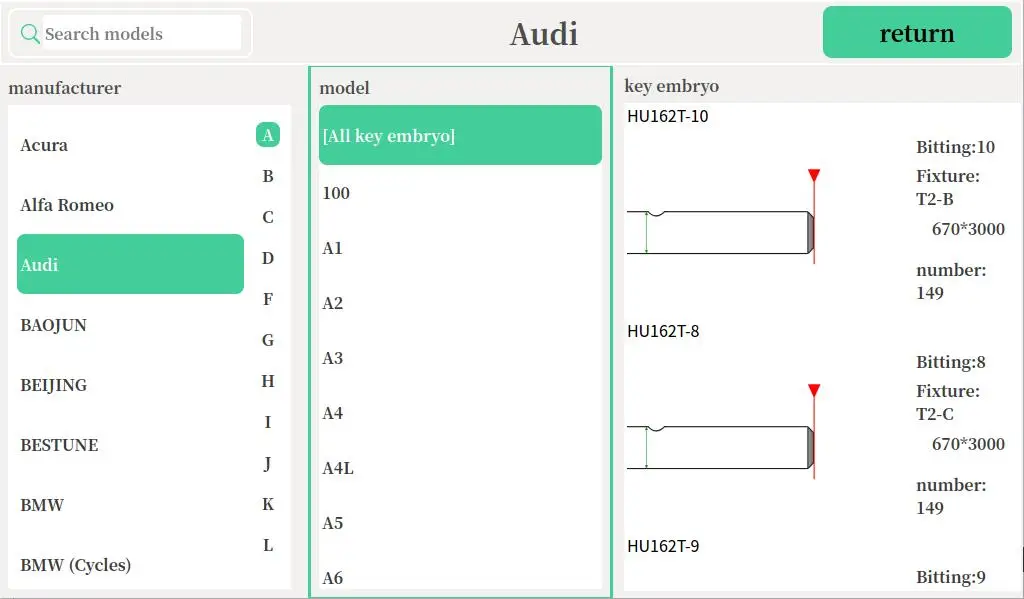Open the A4L model entry
Screen dimensions: 1024x599
coord(338,468)
